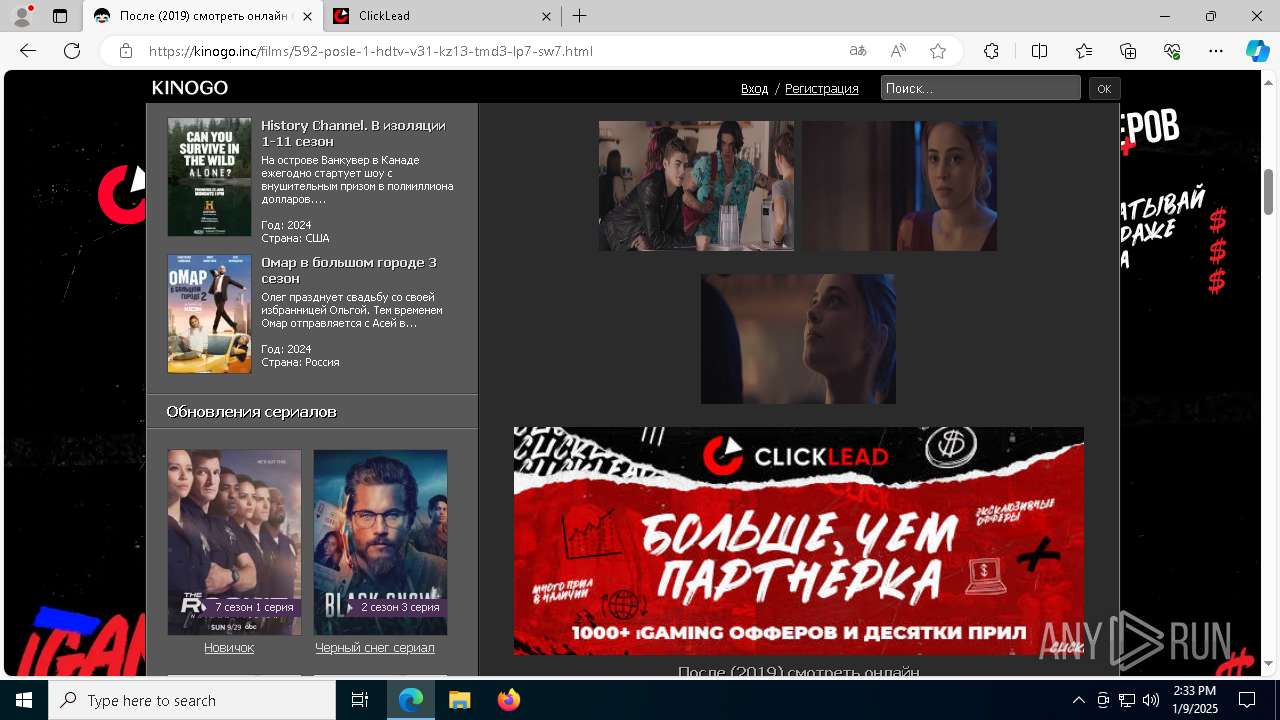Enlarge the screenshot of girl in red
Screen dimensions: 1280x720
(900, 186)
